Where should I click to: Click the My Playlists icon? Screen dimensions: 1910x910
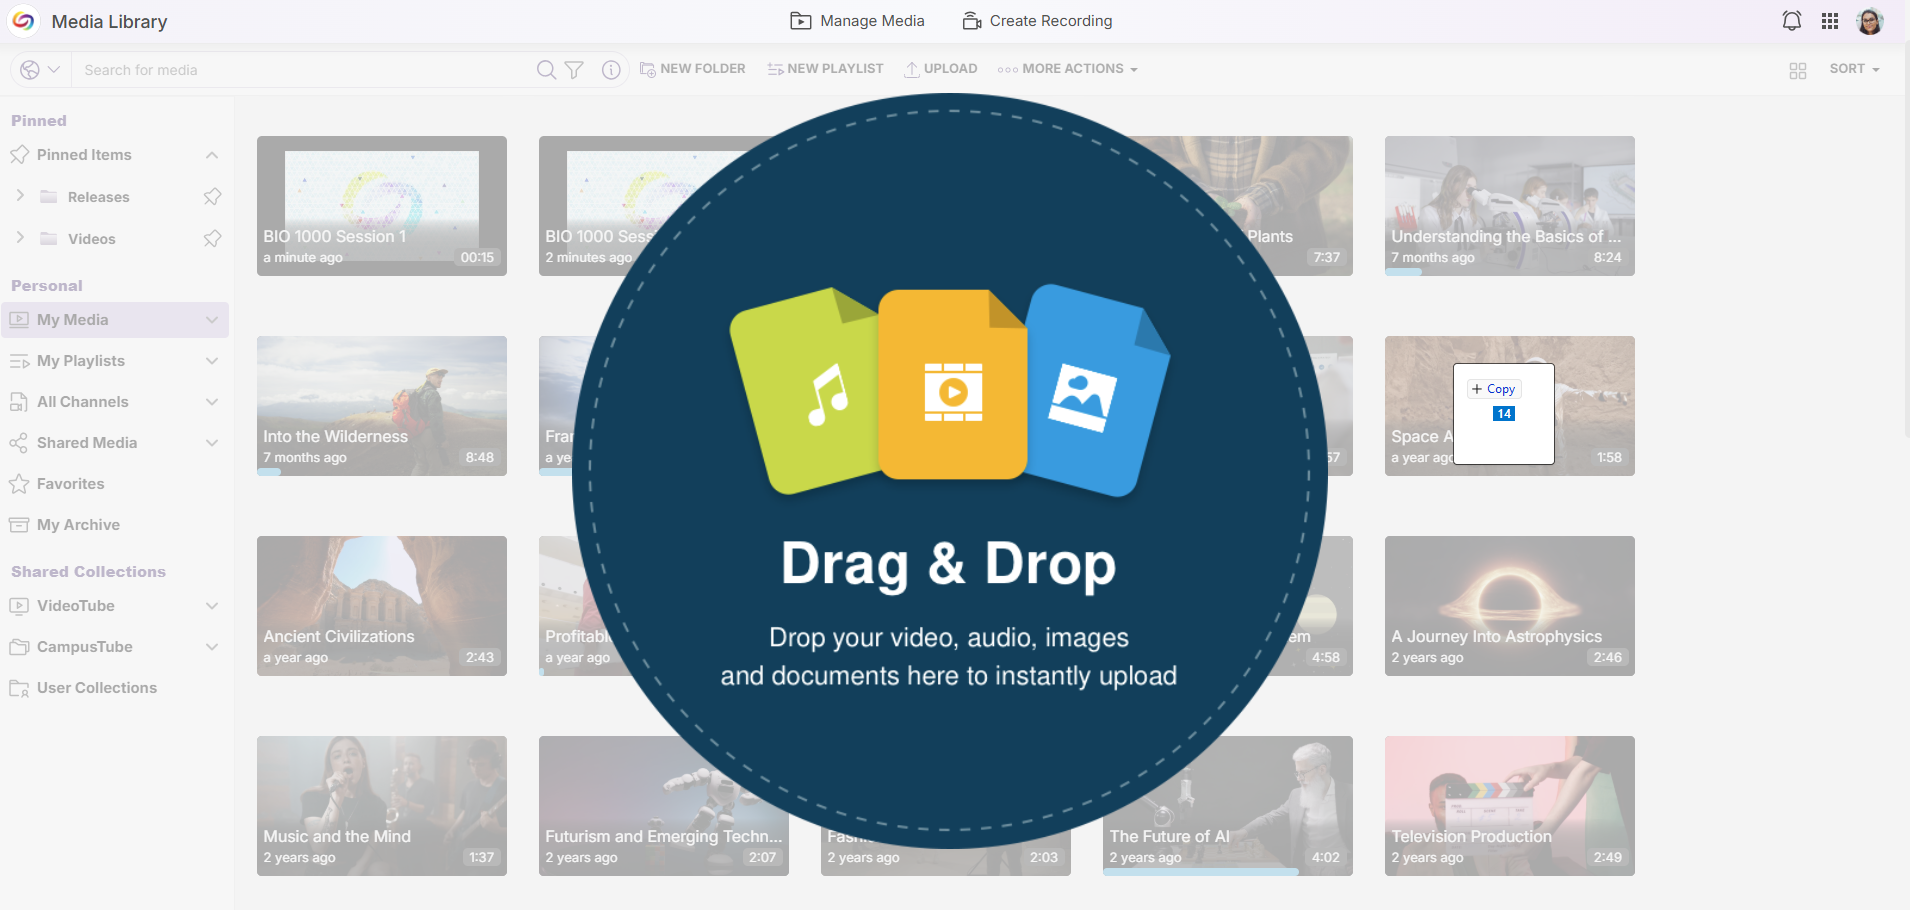click(19, 361)
